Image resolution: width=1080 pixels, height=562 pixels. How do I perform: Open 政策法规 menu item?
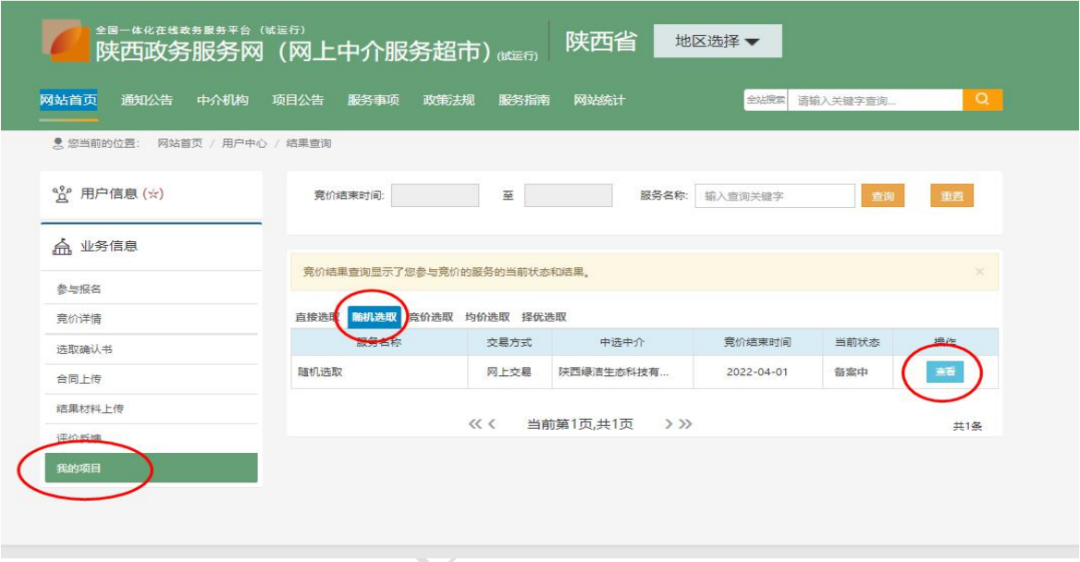pos(448,101)
